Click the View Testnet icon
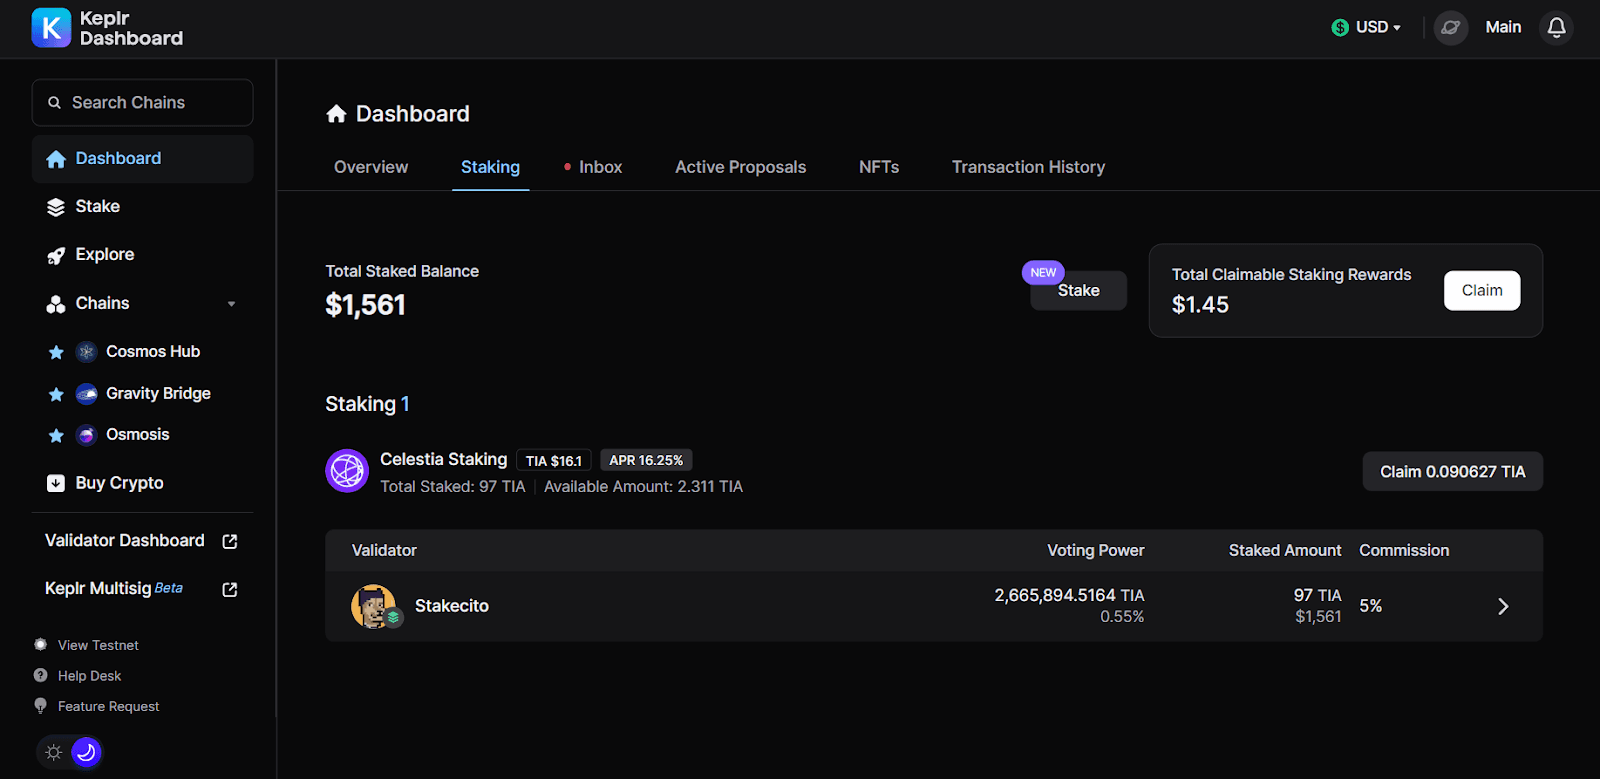The height and width of the screenshot is (779, 1600). click(40, 645)
